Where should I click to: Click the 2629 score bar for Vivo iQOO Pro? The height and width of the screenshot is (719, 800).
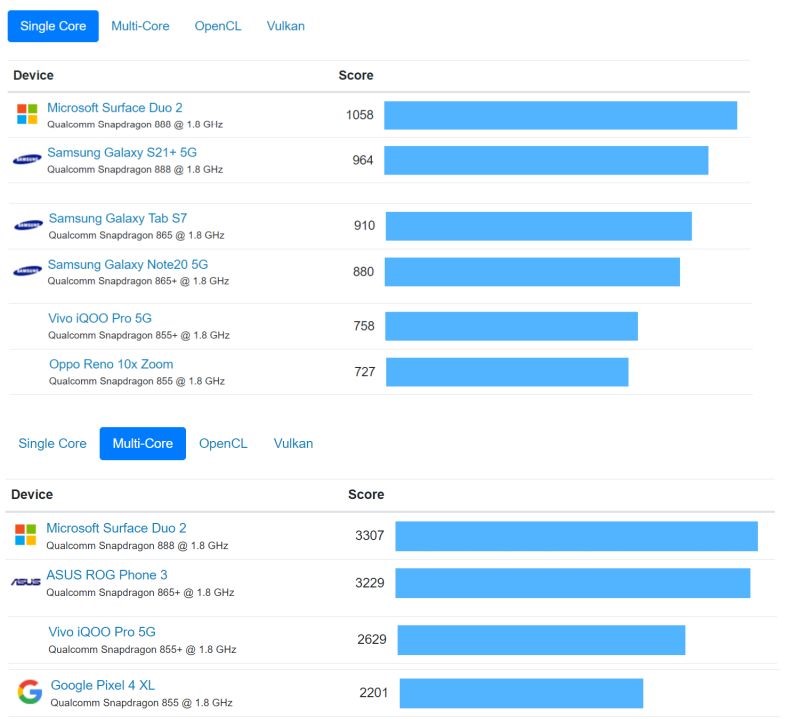[x=542, y=640]
